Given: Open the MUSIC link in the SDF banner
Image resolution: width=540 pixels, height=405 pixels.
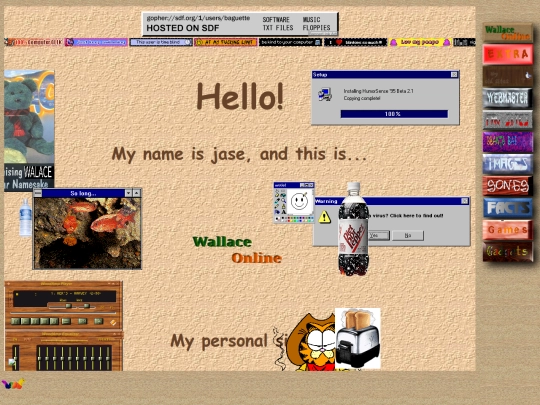Looking at the screenshot, I should click(311, 20).
